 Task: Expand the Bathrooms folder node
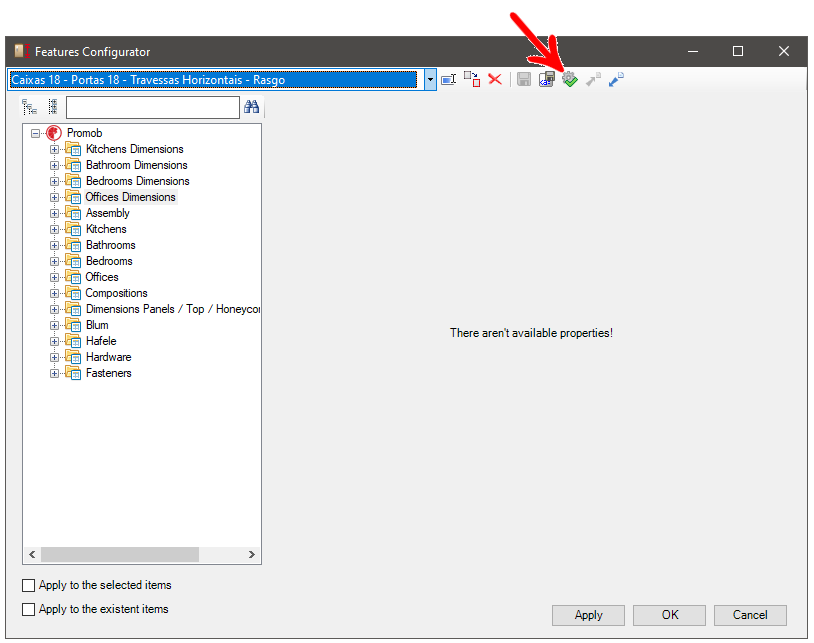point(54,245)
